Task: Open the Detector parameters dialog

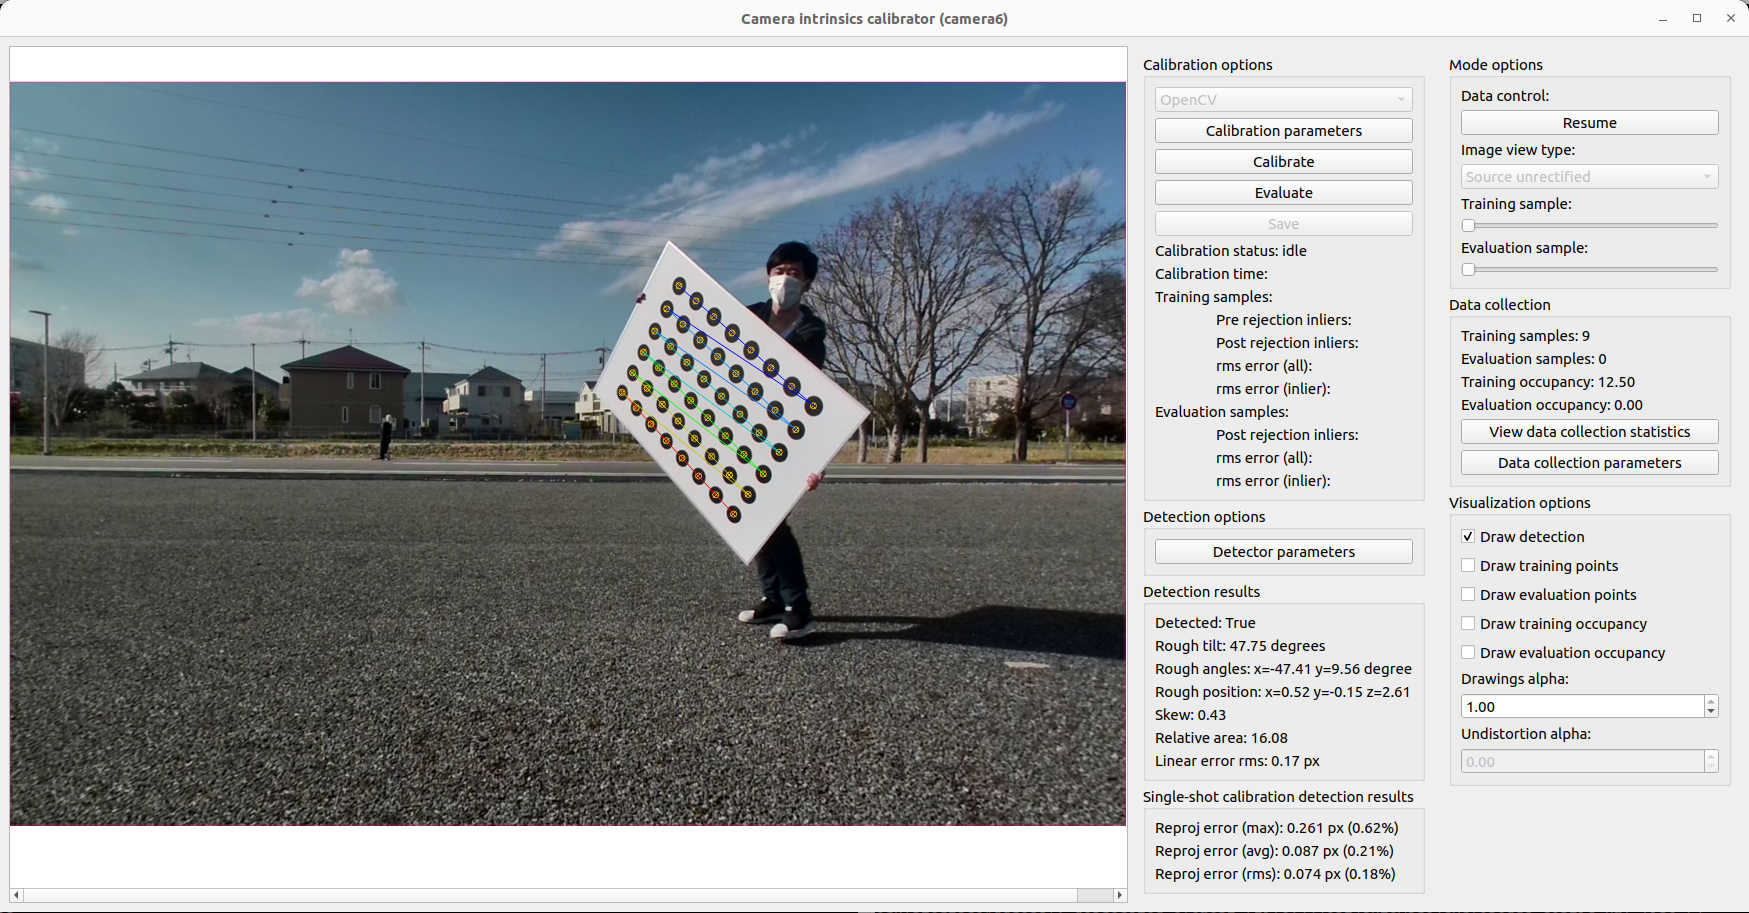Action: pos(1283,551)
